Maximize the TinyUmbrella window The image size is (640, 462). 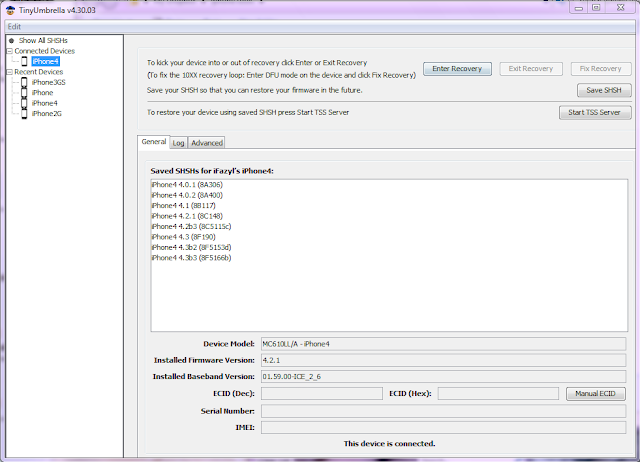pyautogui.click(x=596, y=8)
